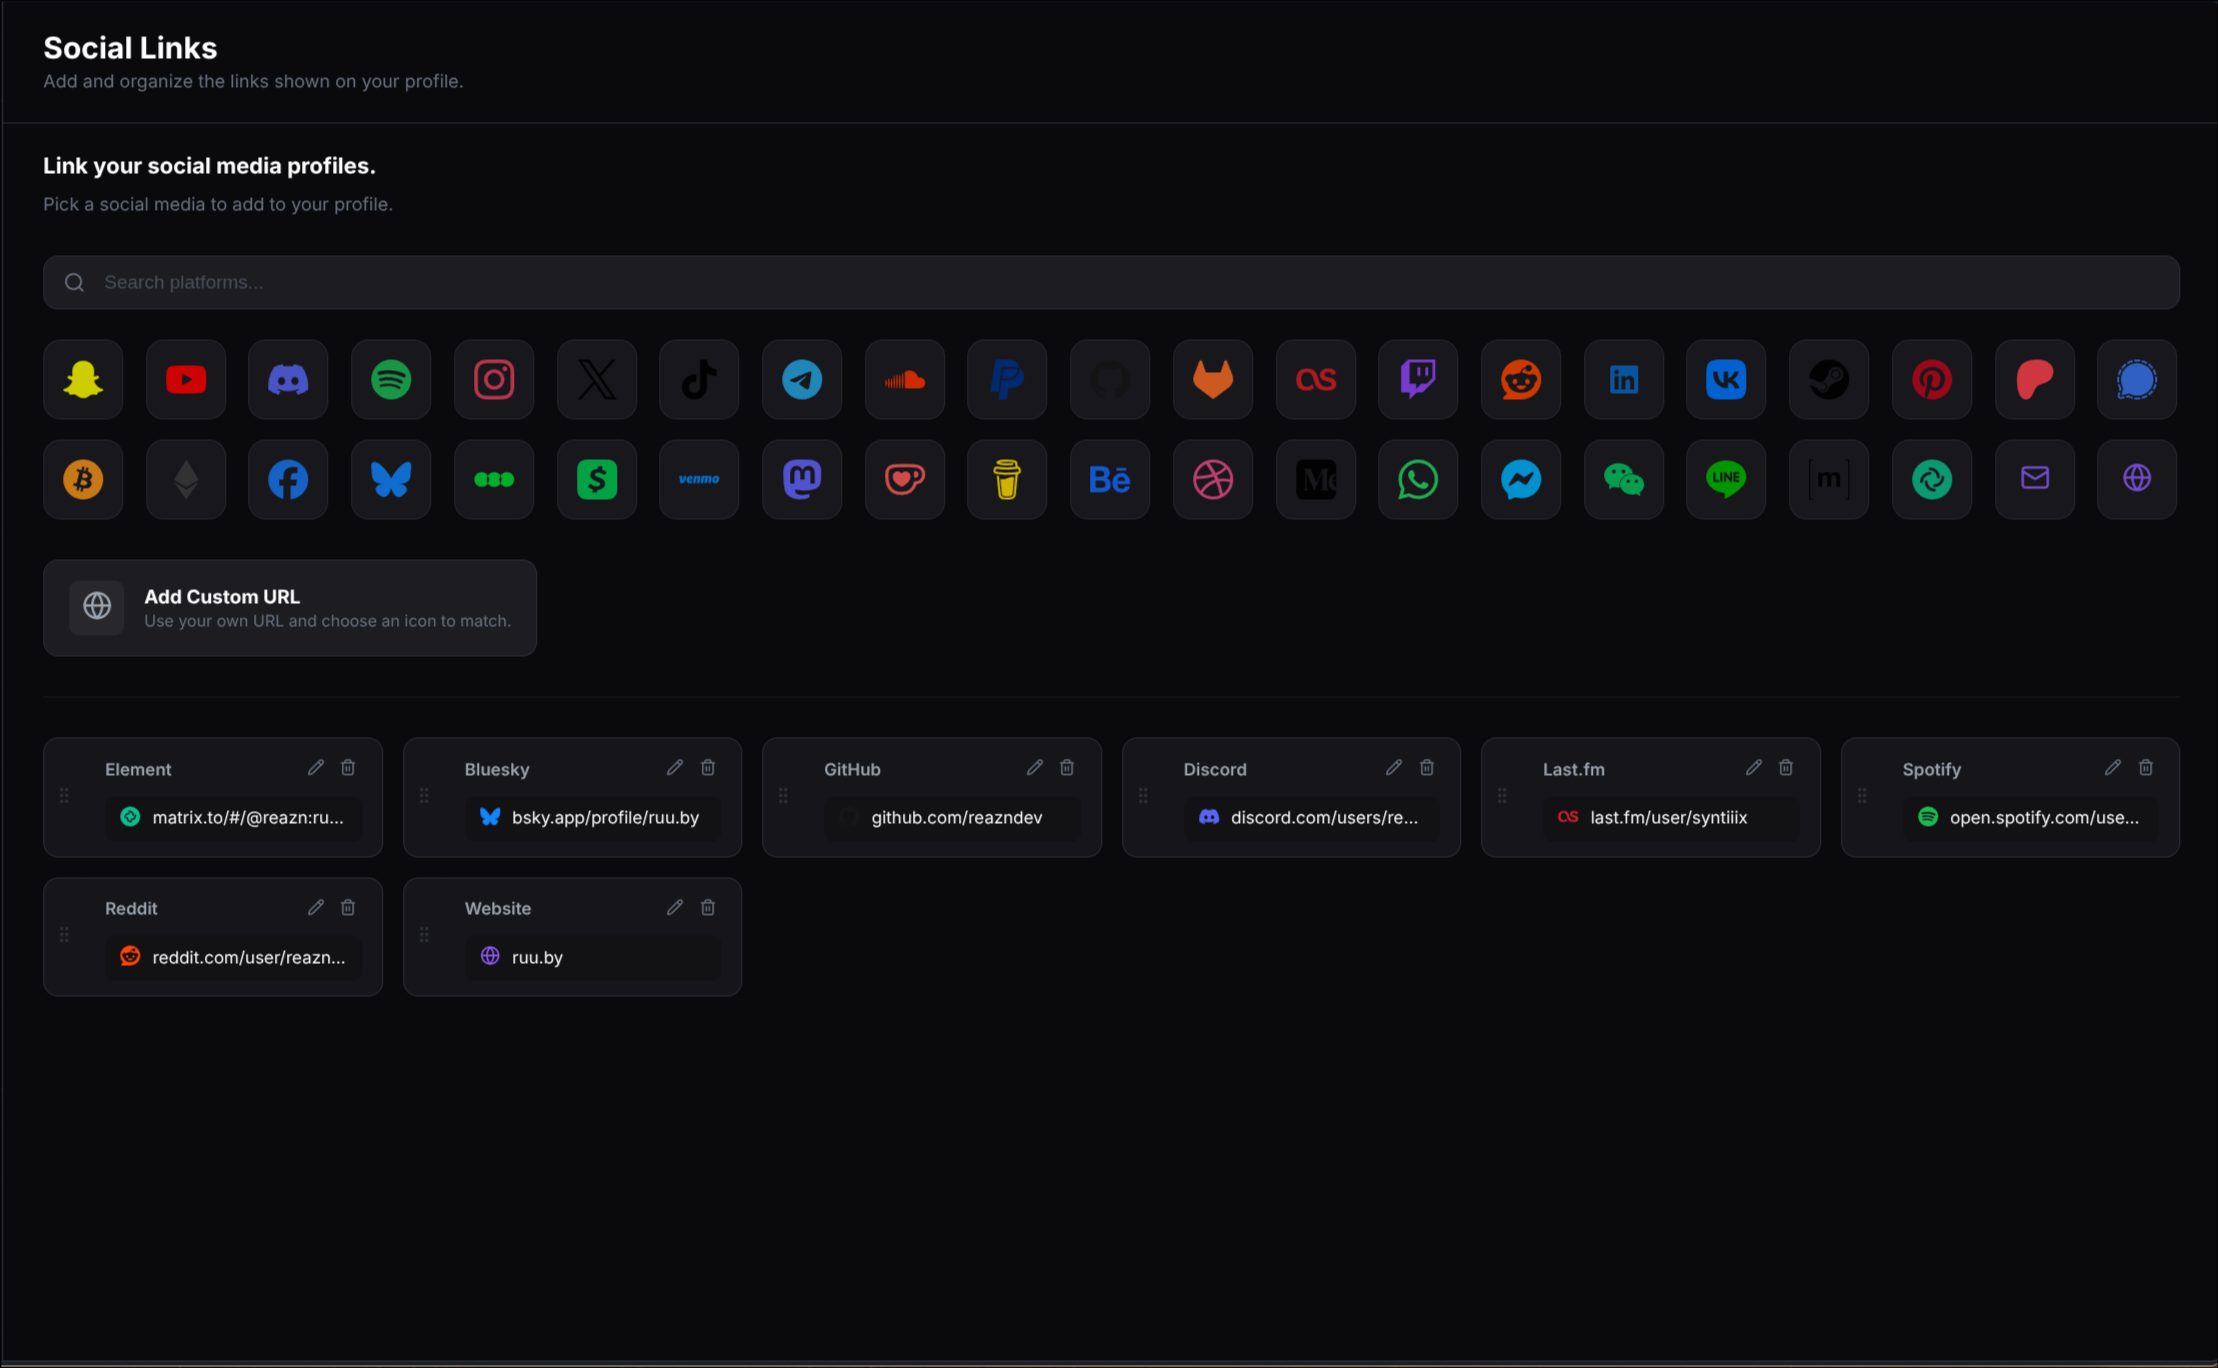Viewport: 2218px width, 1368px height.
Task: Add Matrix via the [m] icon
Action: coord(1829,480)
